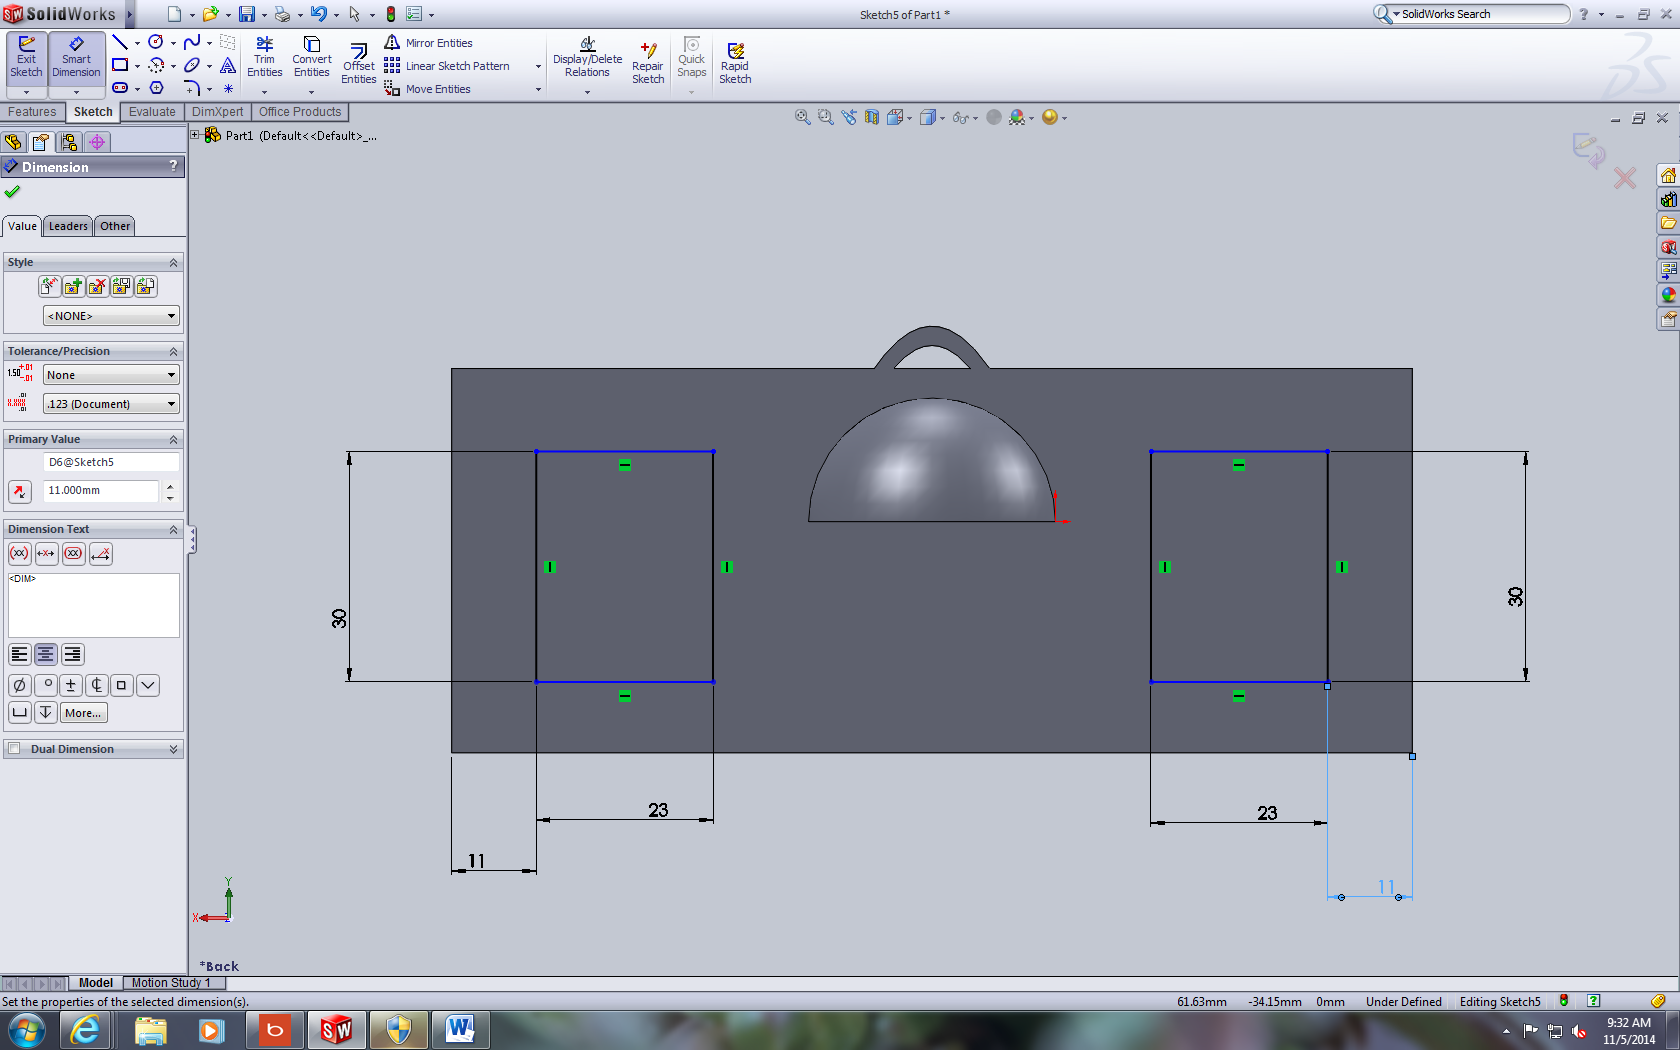
Task: Confirm the dimension with the green checkmark
Action: 12,192
